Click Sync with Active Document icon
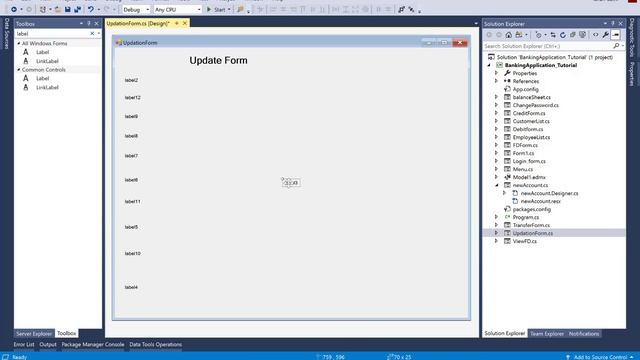 (553, 35)
